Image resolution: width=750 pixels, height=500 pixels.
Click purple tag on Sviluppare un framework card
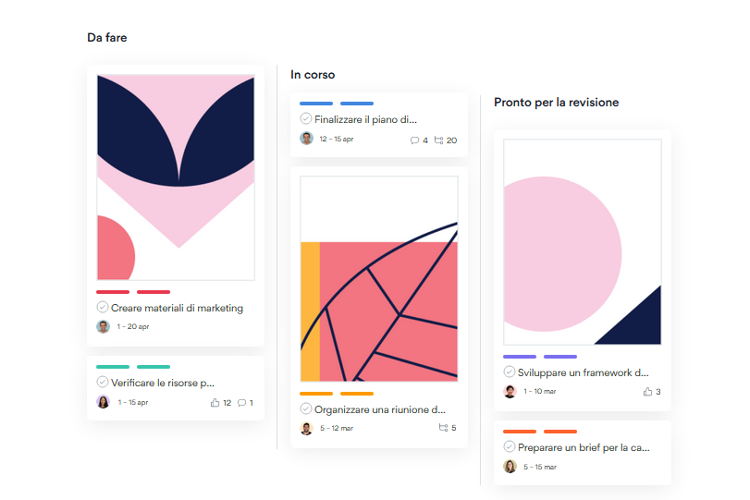click(x=519, y=356)
